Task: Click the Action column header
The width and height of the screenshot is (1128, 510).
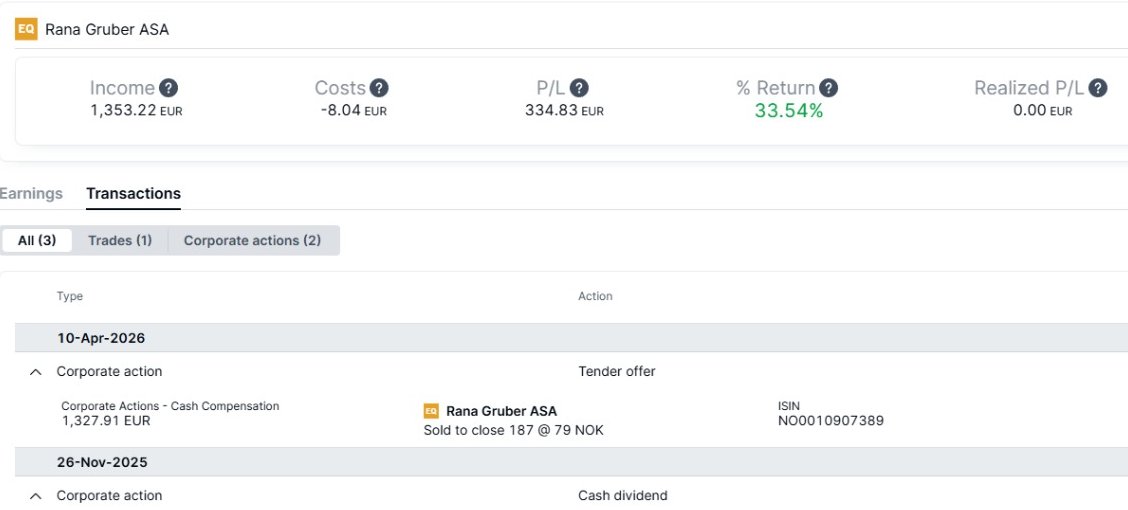Action: (596, 296)
